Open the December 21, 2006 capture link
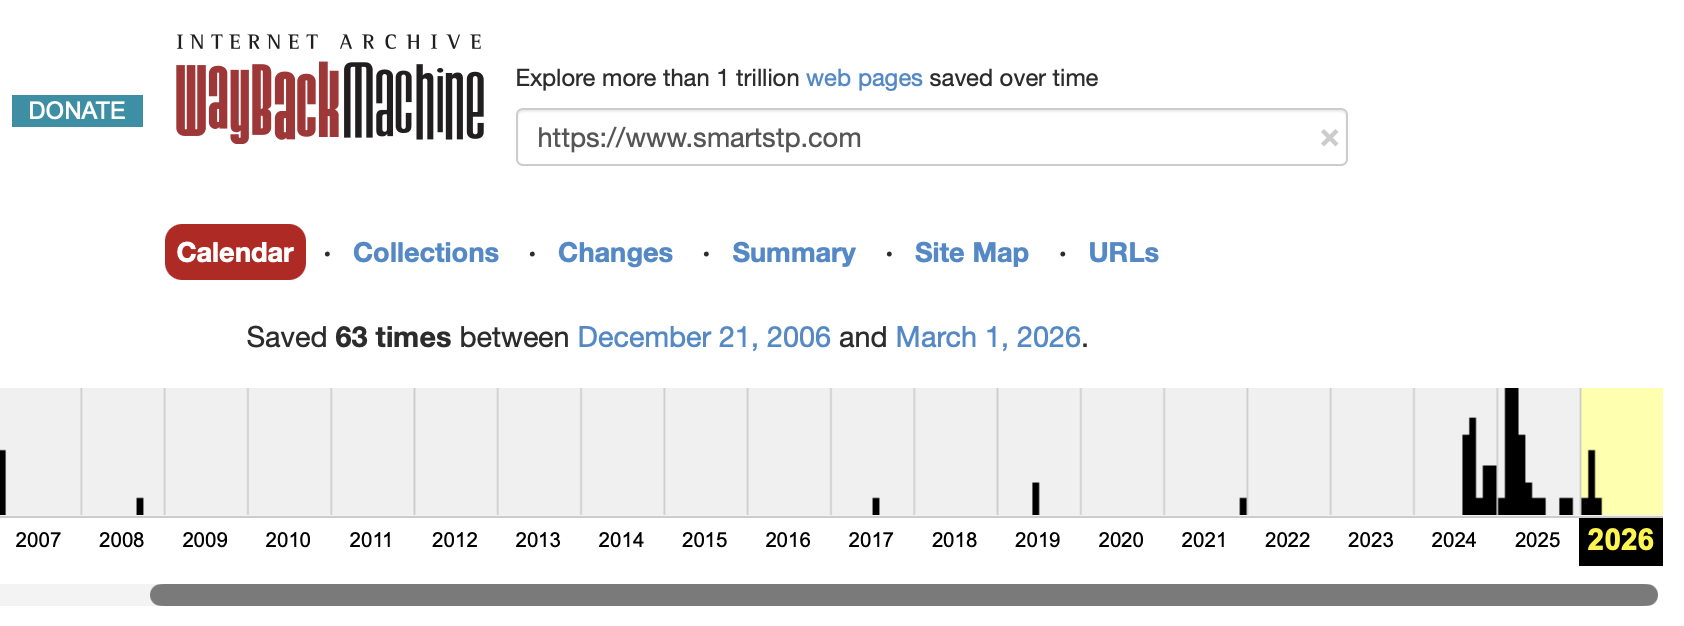The height and width of the screenshot is (626, 1684). tap(704, 337)
